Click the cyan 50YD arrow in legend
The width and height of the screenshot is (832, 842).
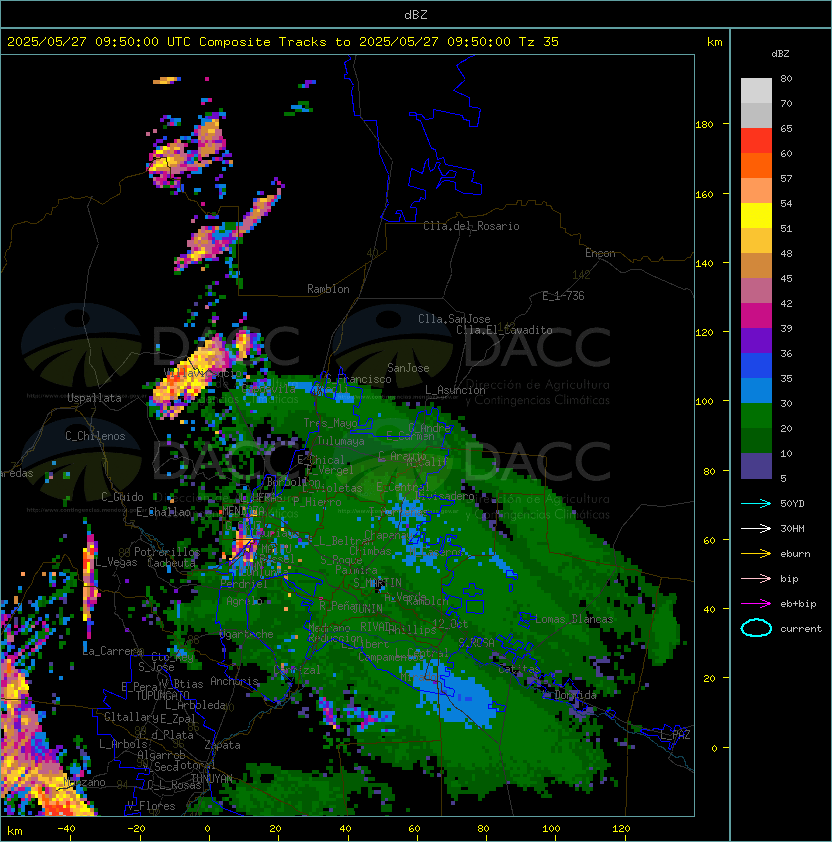point(756,504)
